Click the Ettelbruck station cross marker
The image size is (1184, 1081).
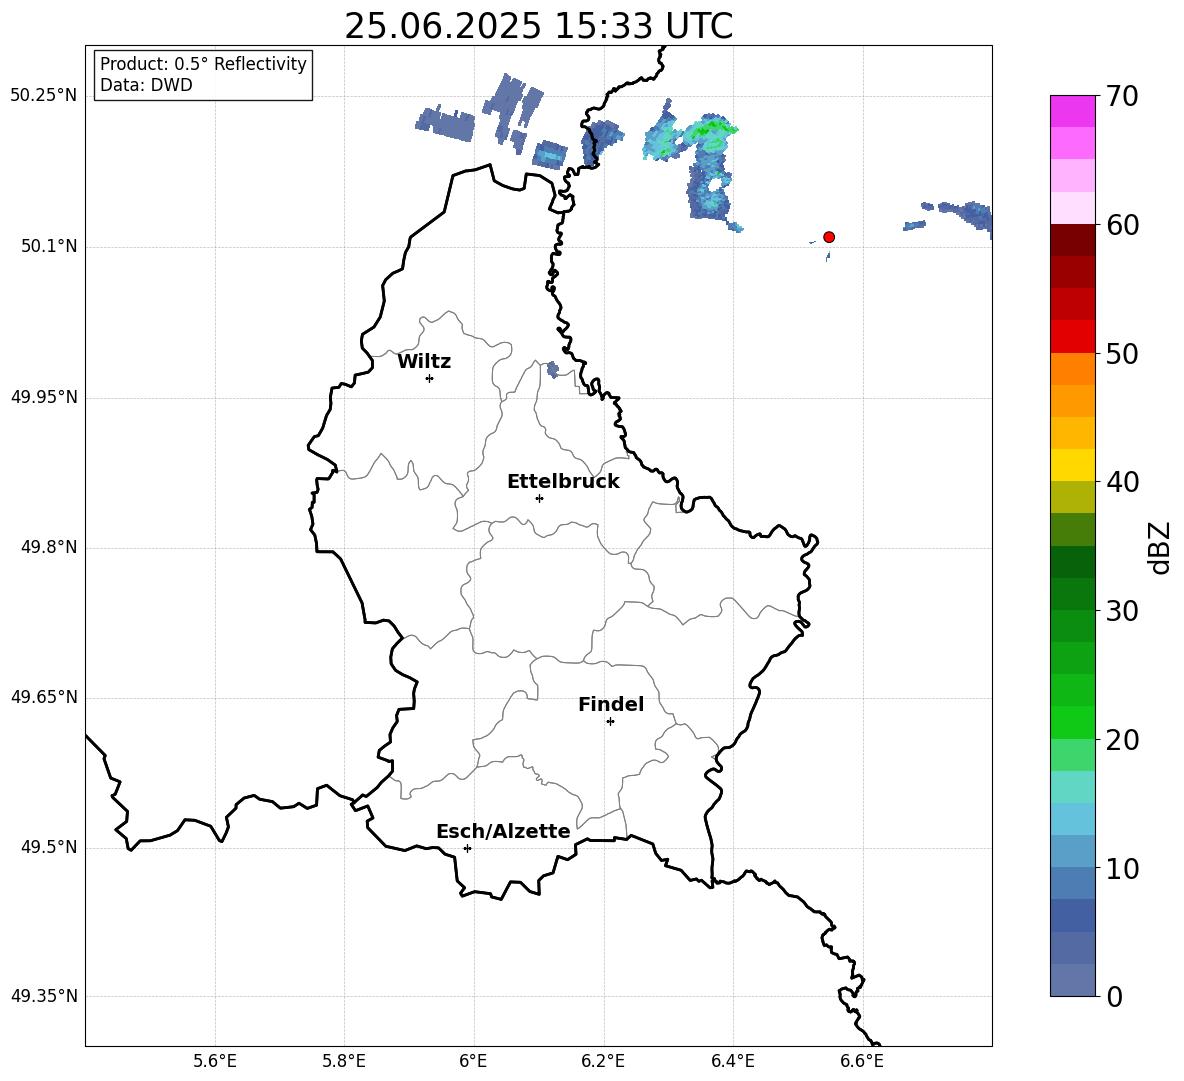(539, 498)
